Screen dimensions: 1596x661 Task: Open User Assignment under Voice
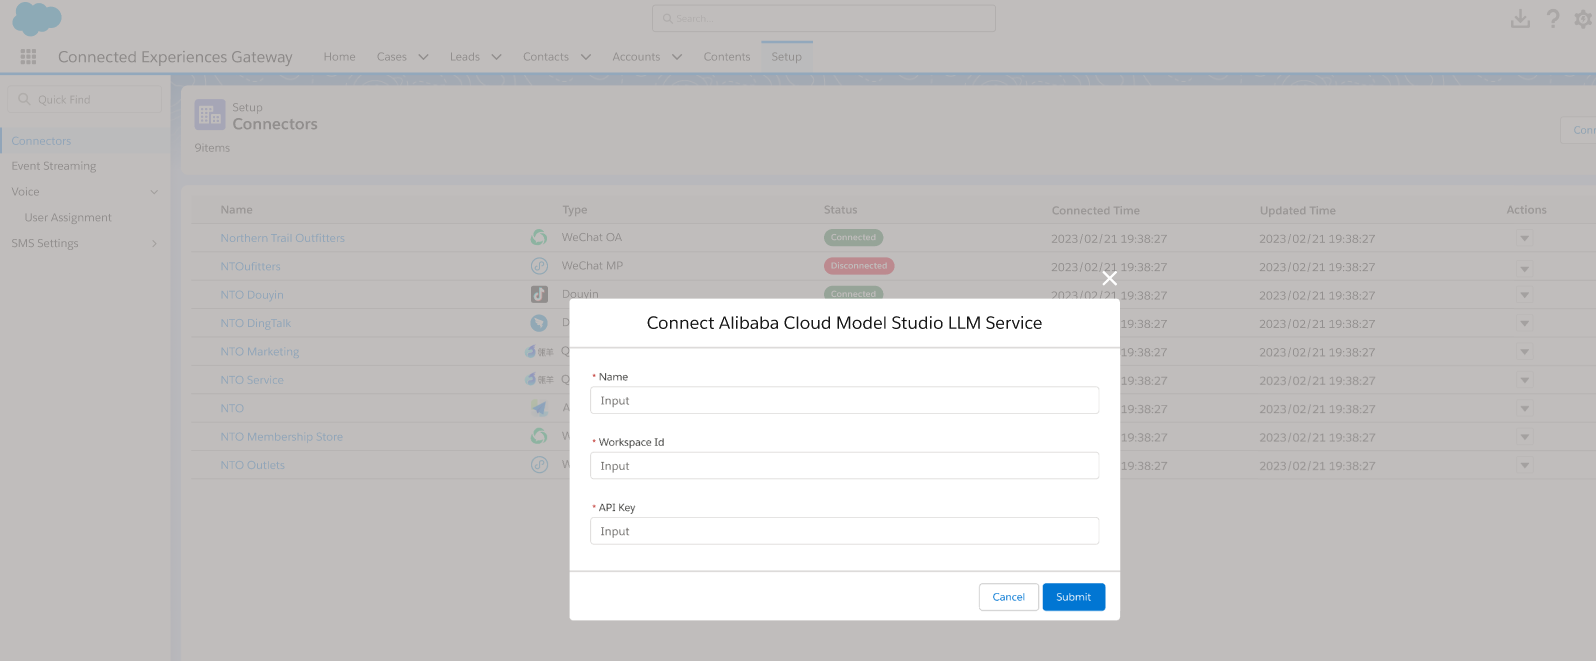(x=68, y=217)
